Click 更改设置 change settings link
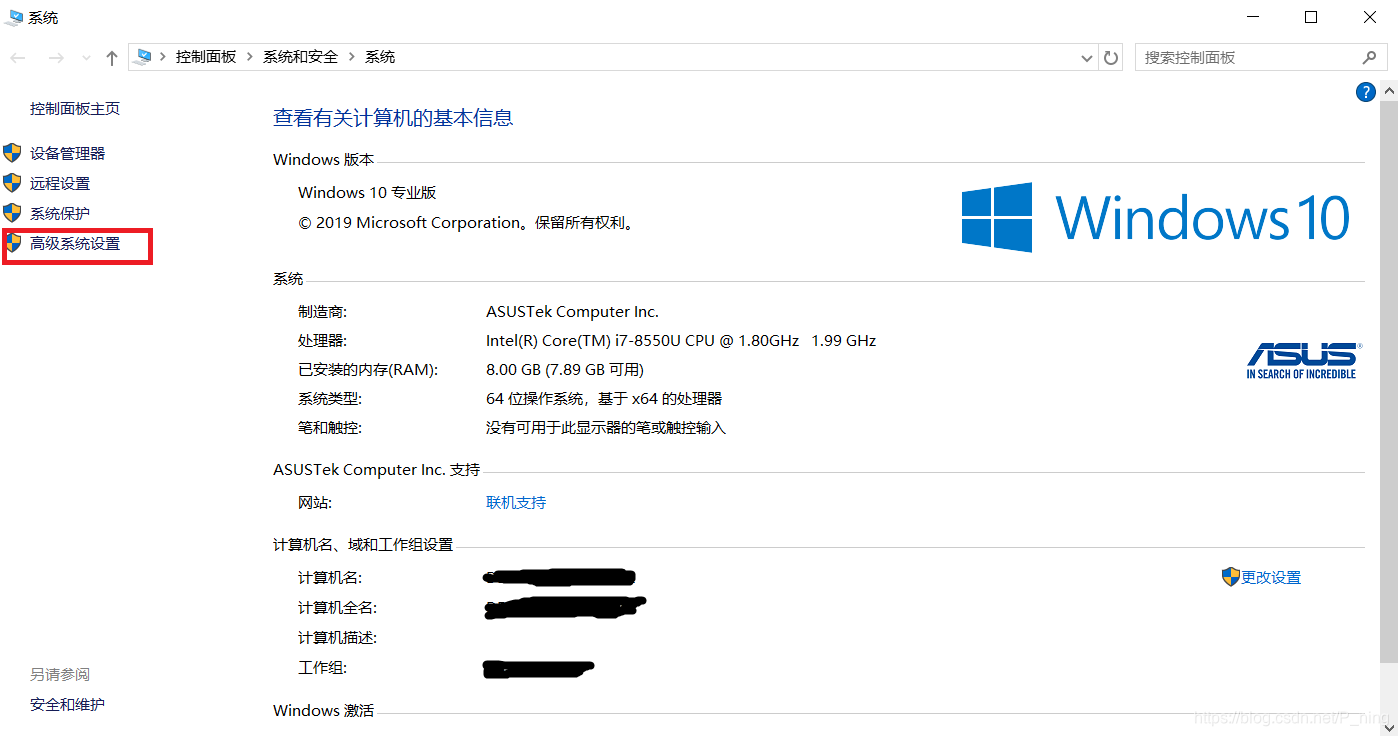The height and width of the screenshot is (736, 1398). tap(1271, 577)
